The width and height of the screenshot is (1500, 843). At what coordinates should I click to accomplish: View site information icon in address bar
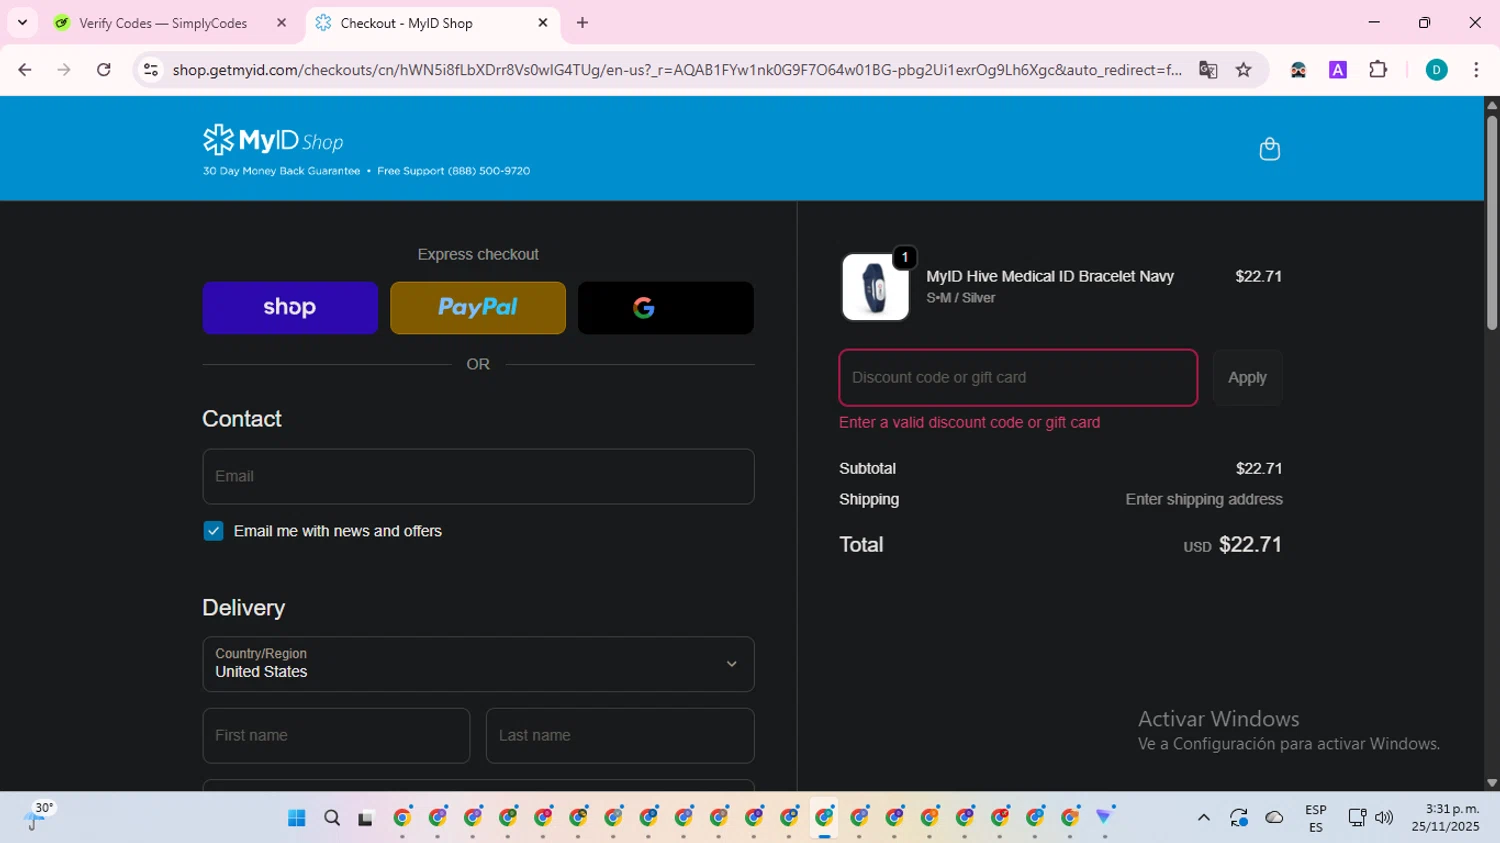[x=151, y=70]
